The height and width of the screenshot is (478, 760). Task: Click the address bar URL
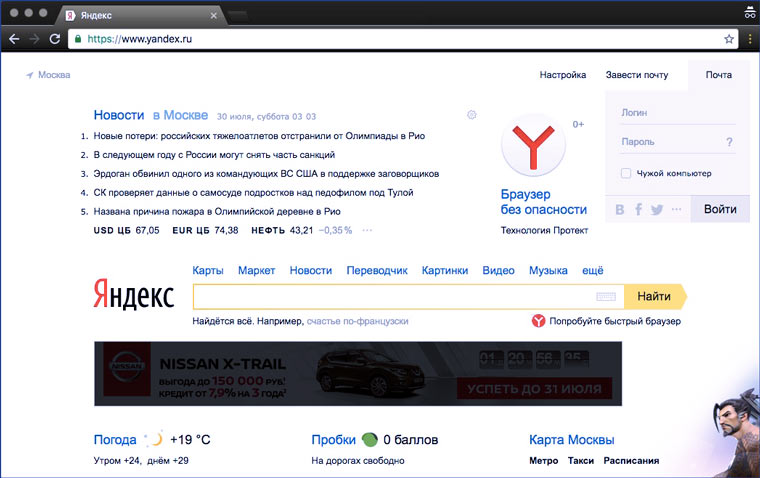pos(140,39)
